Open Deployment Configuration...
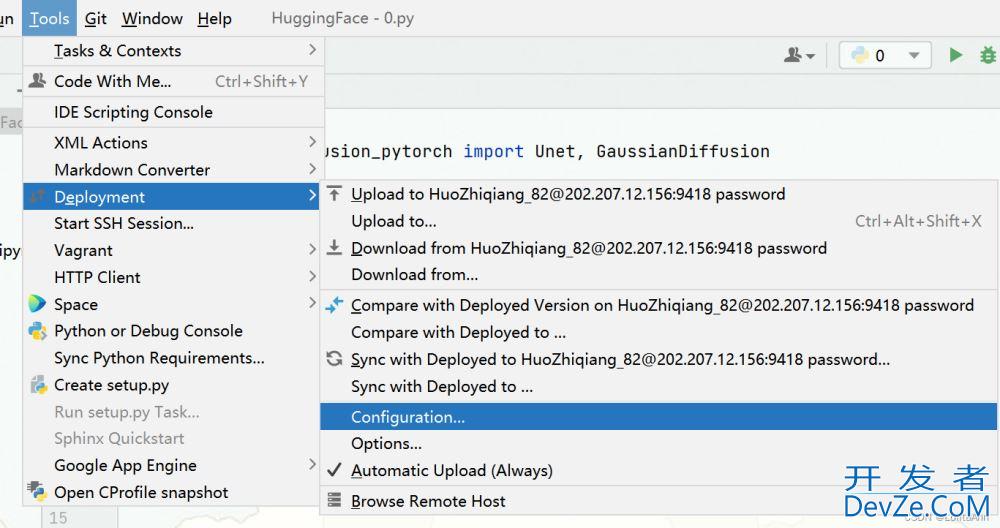The height and width of the screenshot is (528, 1000). 658,416
